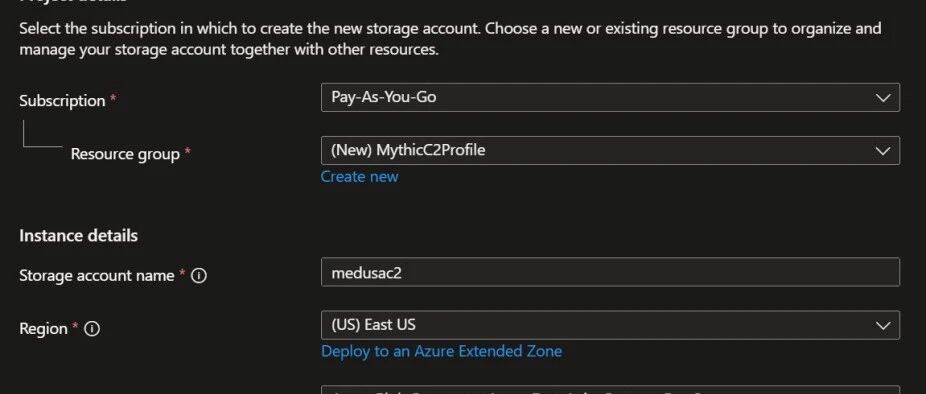Click info icon beside Storage account name
This screenshot has height=394, width=926.
[x=200, y=276]
